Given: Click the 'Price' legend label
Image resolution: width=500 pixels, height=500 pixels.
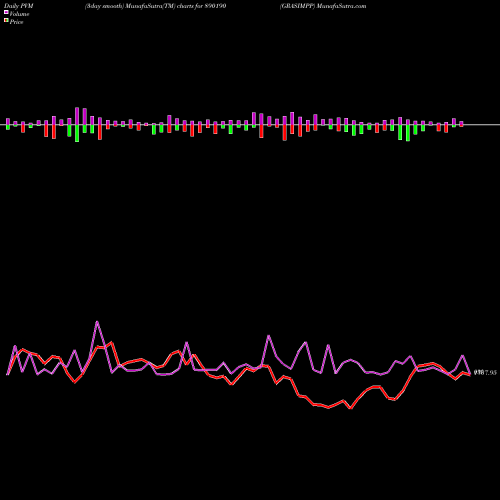Looking at the screenshot, I should [16, 22].
